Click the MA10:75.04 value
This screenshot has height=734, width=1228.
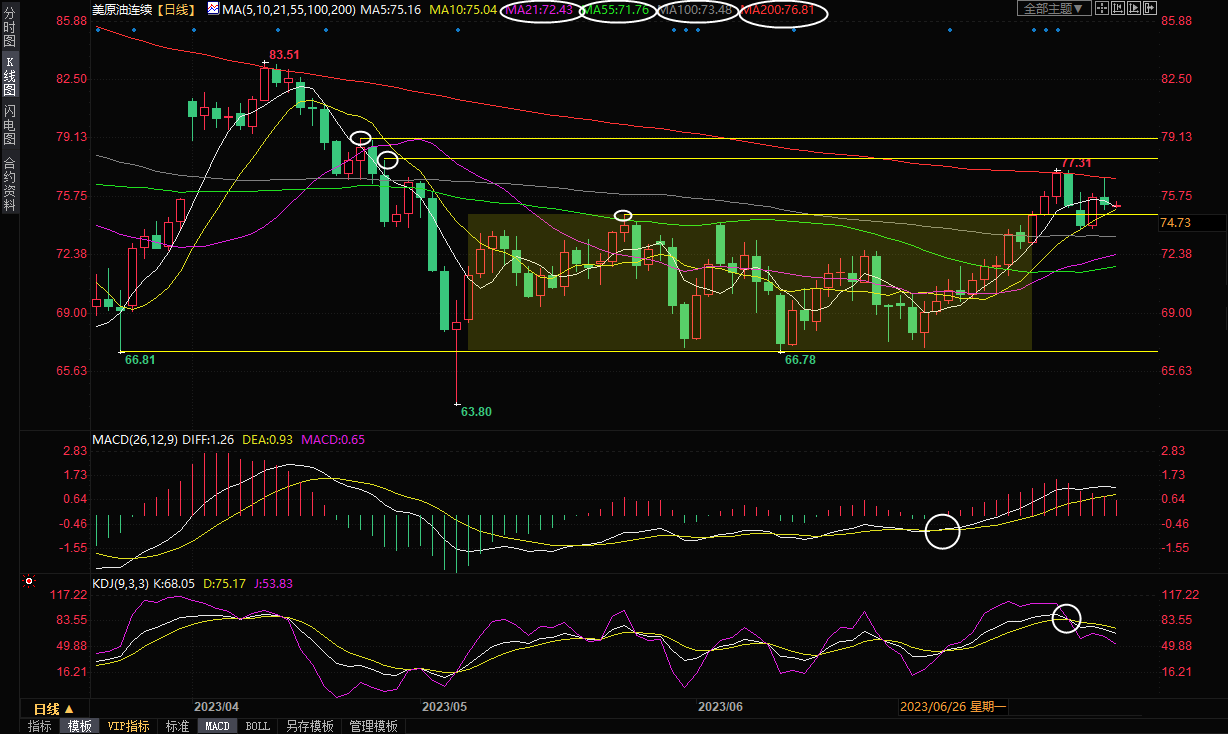464,9
